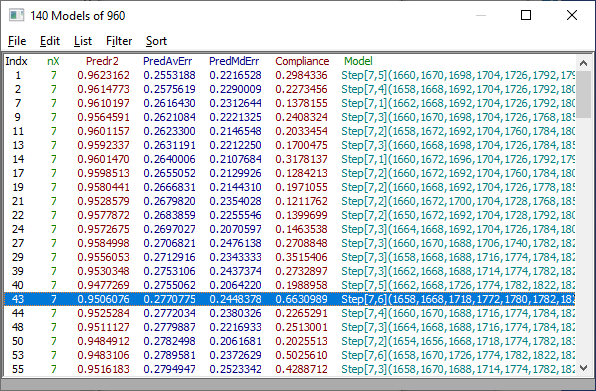Click PredAvErr value 0.2755062
This screenshot has width=596, height=391.
click(x=169, y=285)
